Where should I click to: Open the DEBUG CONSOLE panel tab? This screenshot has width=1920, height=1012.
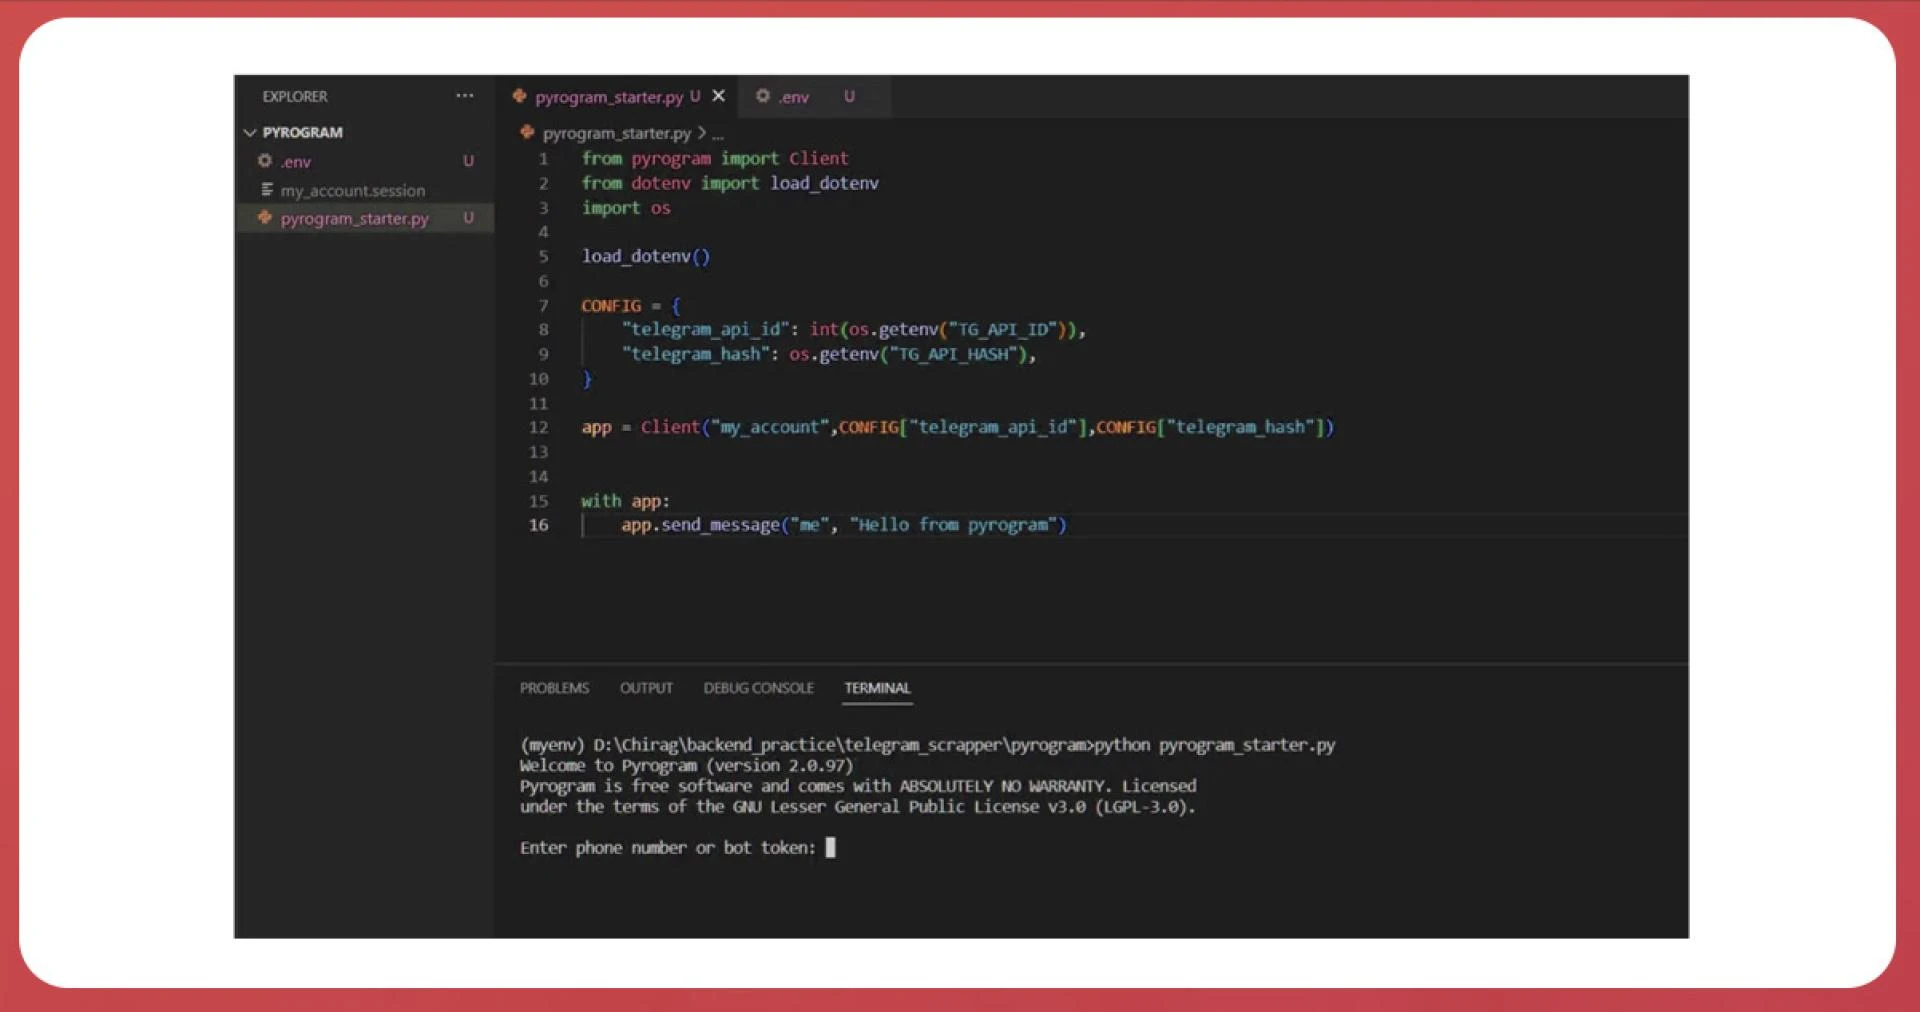[758, 688]
